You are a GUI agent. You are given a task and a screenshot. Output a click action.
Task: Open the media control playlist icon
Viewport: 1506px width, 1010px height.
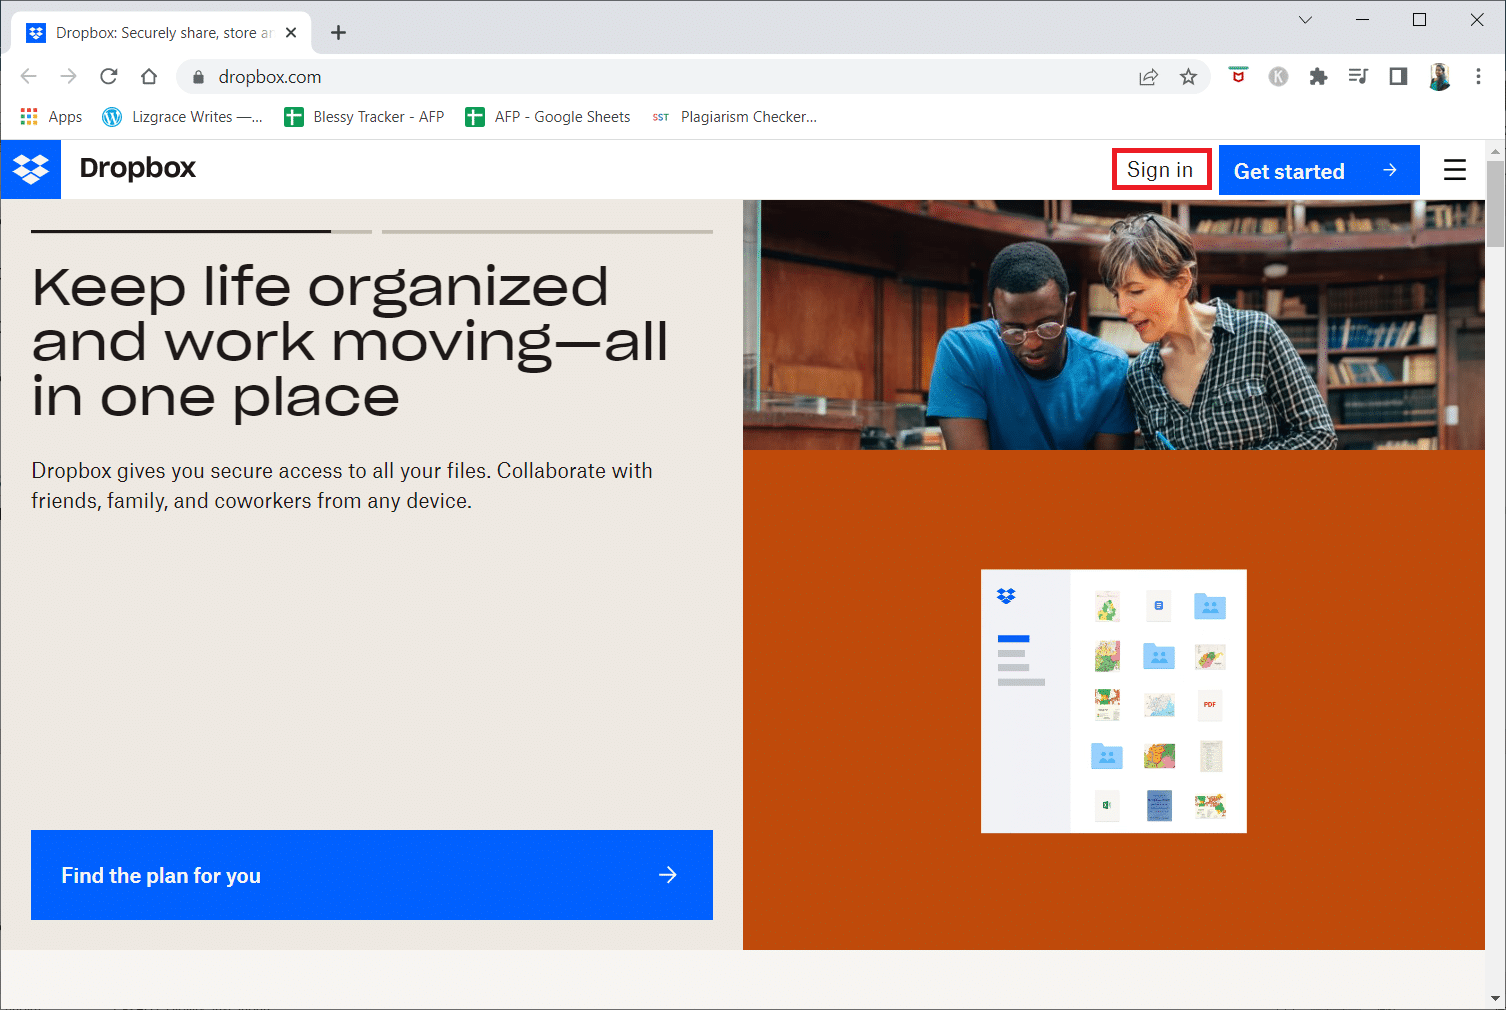1358,76
